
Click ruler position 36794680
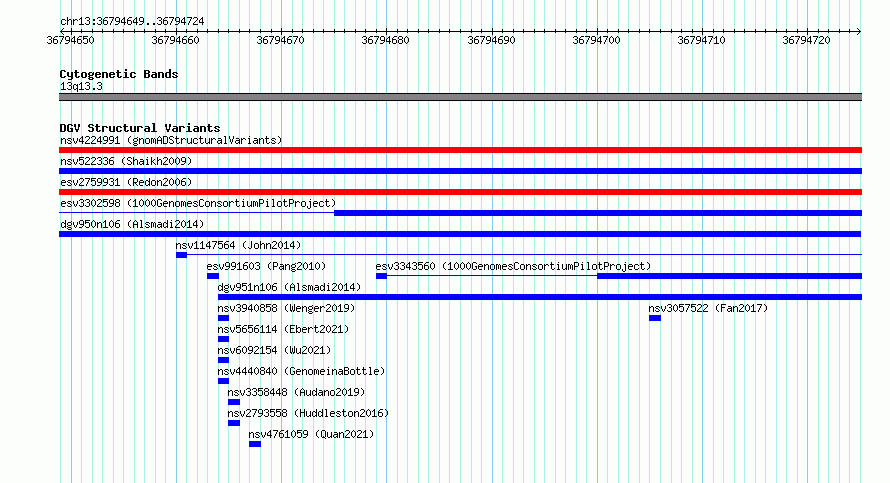click(385, 40)
